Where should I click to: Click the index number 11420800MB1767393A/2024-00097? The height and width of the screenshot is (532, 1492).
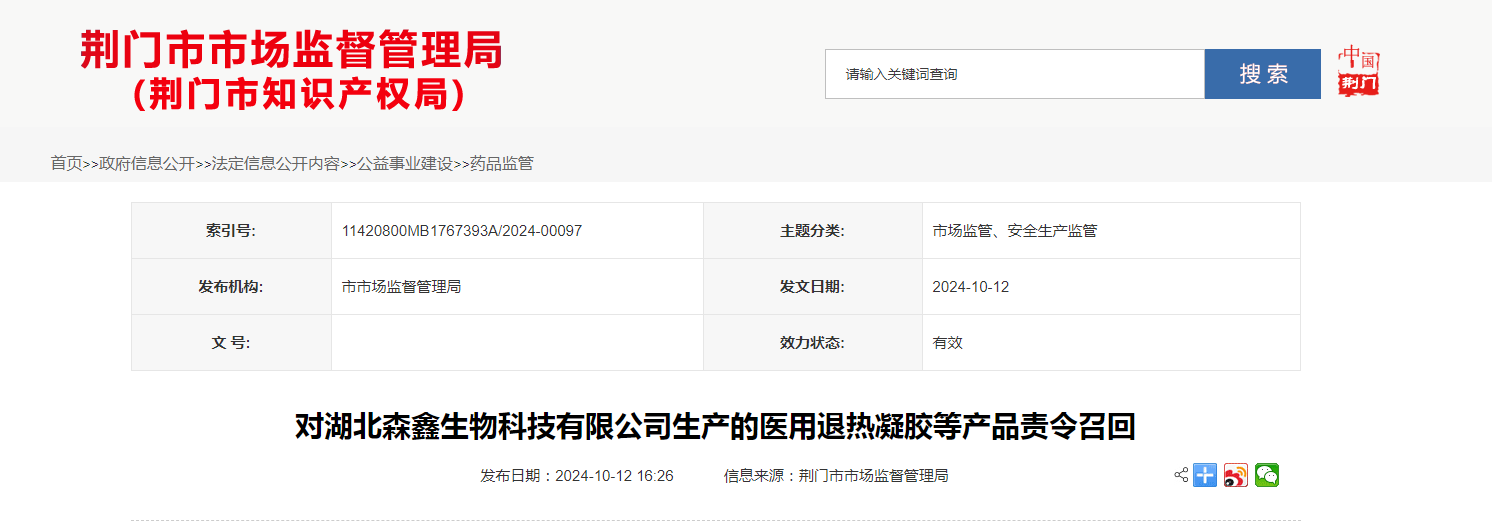[461, 231]
